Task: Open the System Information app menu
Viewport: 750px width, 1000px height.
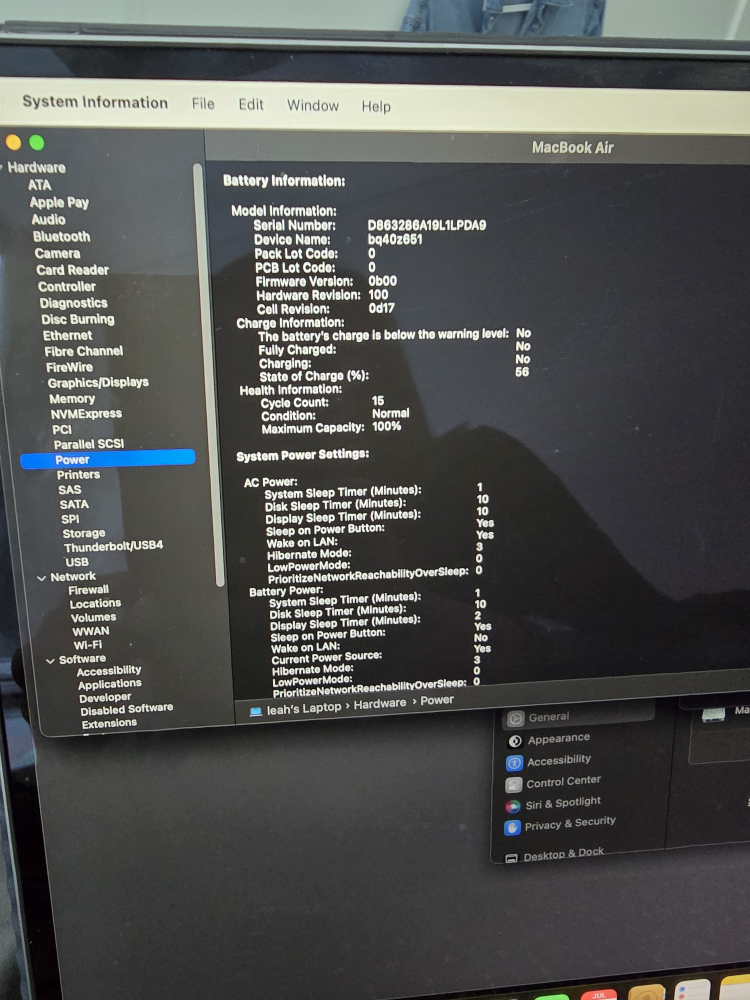Action: tap(95, 102)
